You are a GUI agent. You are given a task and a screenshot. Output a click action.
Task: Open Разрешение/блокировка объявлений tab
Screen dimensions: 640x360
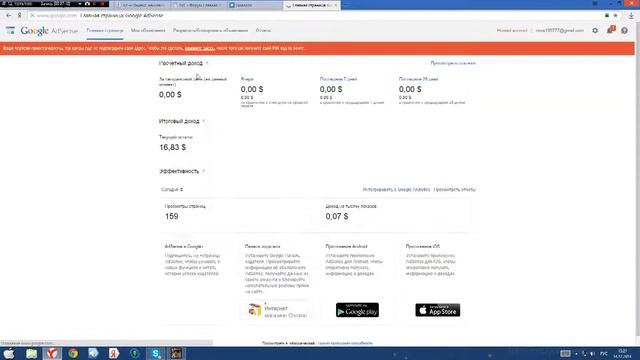[x=210, y=31]
